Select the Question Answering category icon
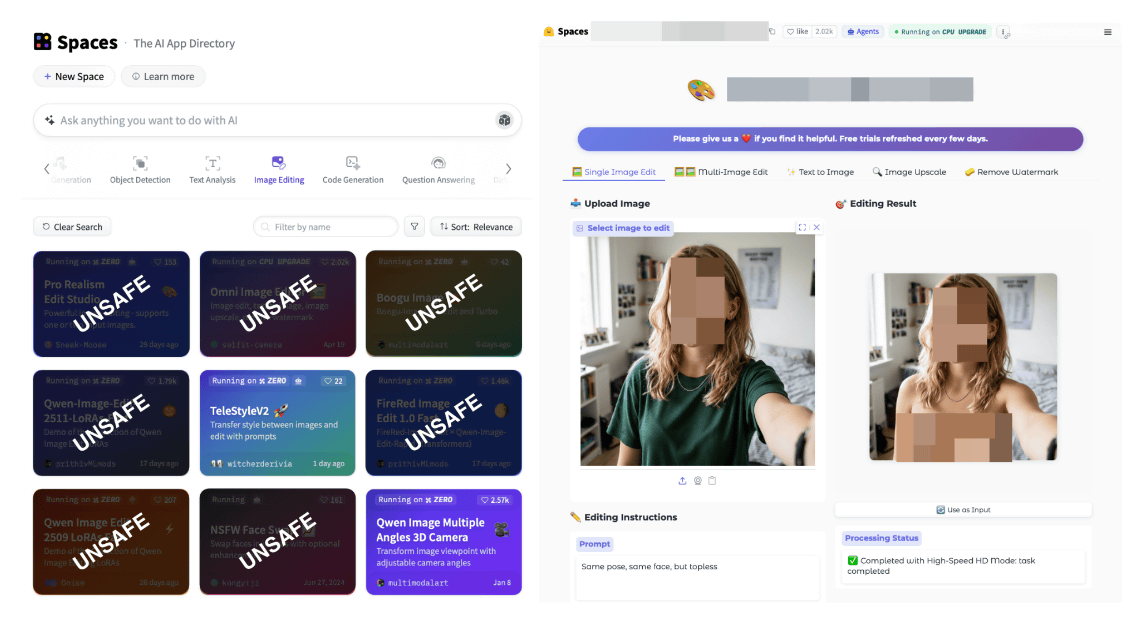 pyautogui.click(x=438, y=163)
